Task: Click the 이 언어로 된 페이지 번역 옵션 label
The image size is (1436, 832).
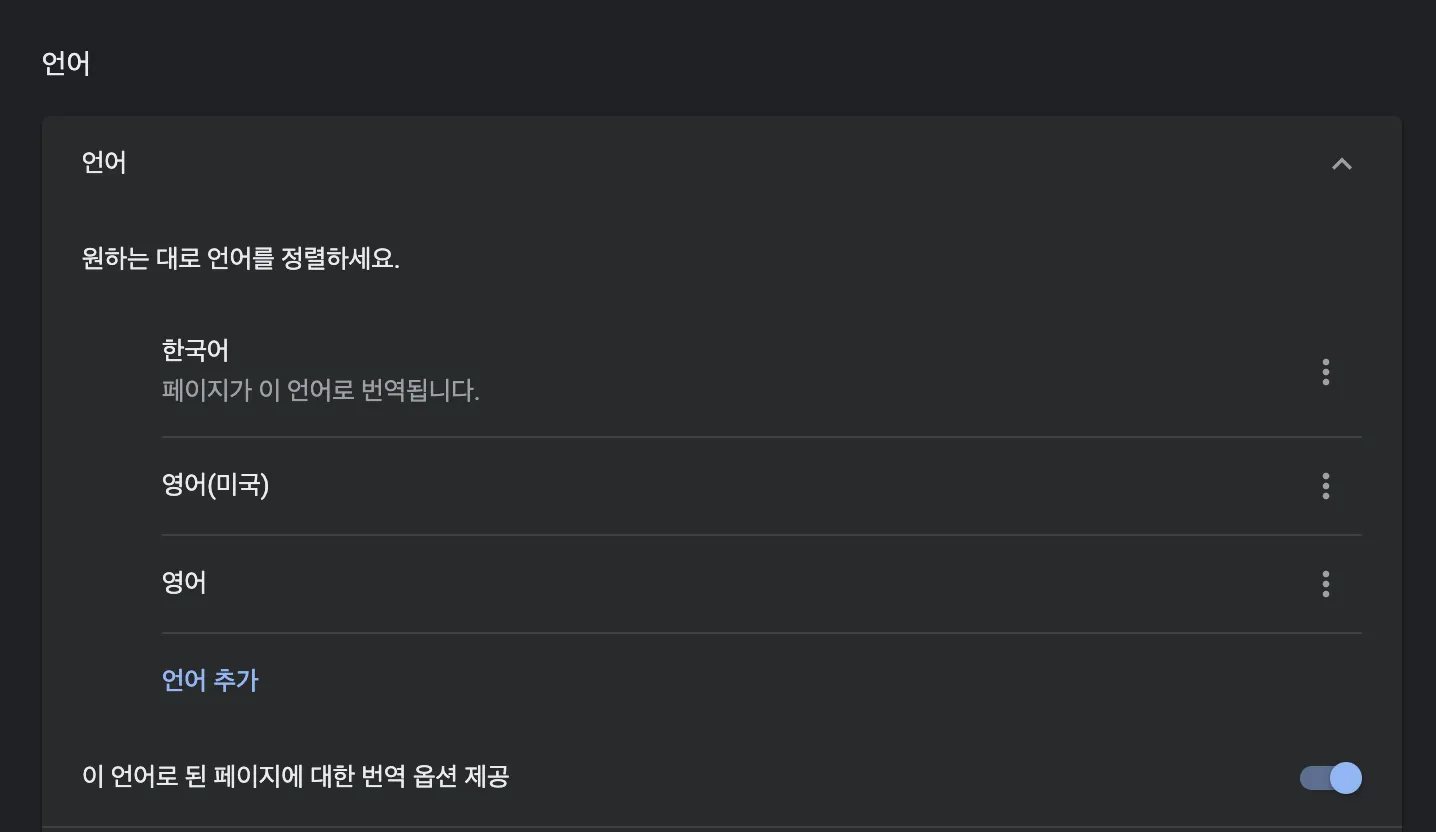Action: (296, 776)
